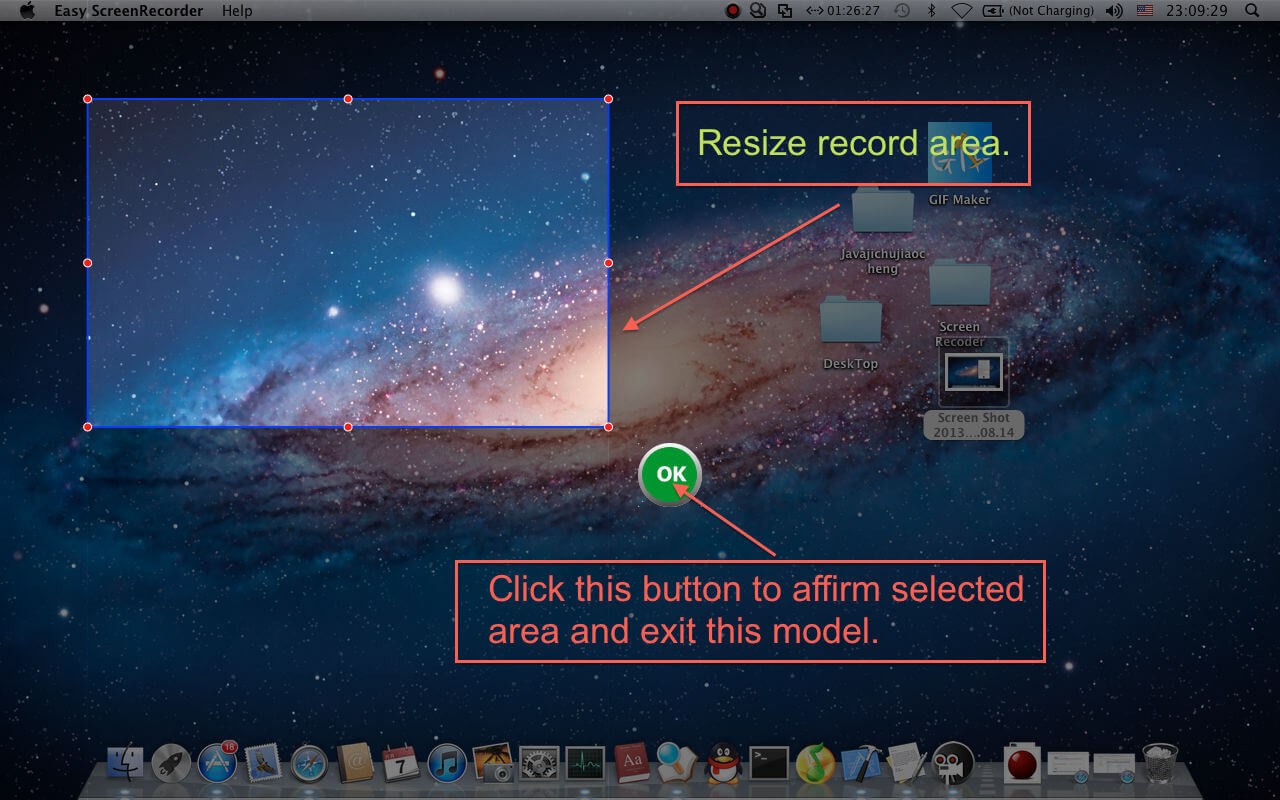Open Safari from the Dock
The height and width of the screenshot is (800, 1280).
click(308, 765)
